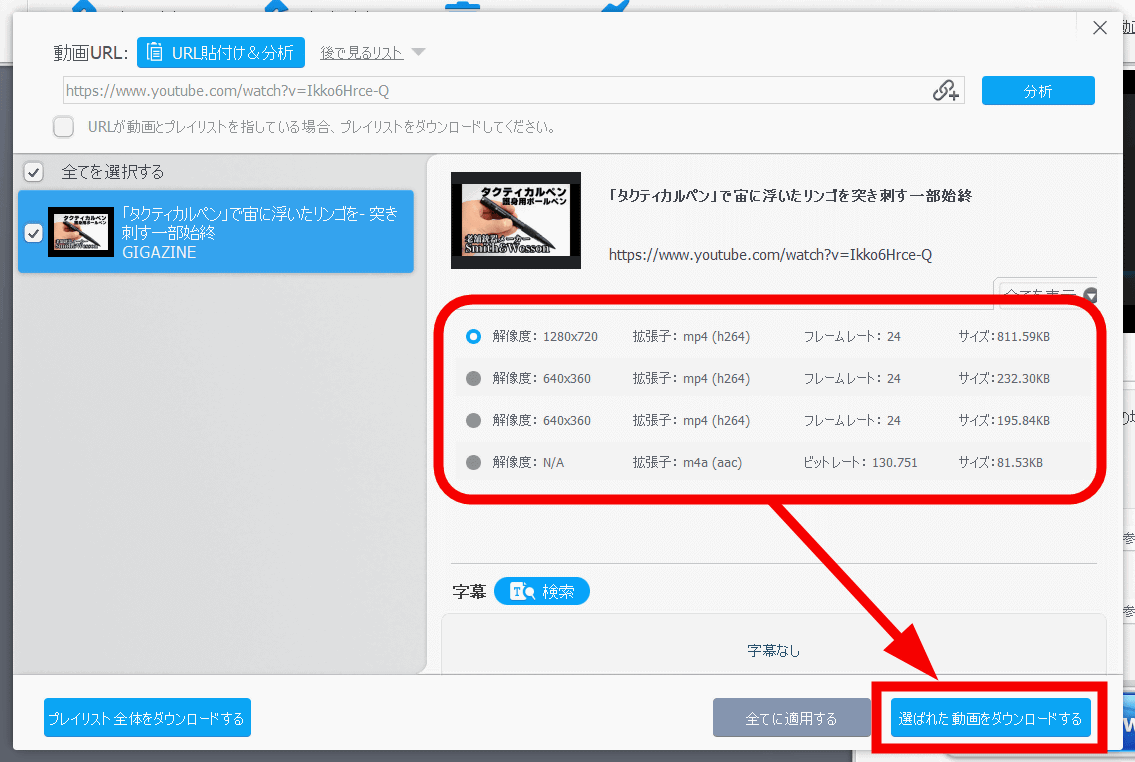This screenshot has height=762, width=1135.
Task: Open the 後で見るリスト link
Action: [x=361, y=53]
